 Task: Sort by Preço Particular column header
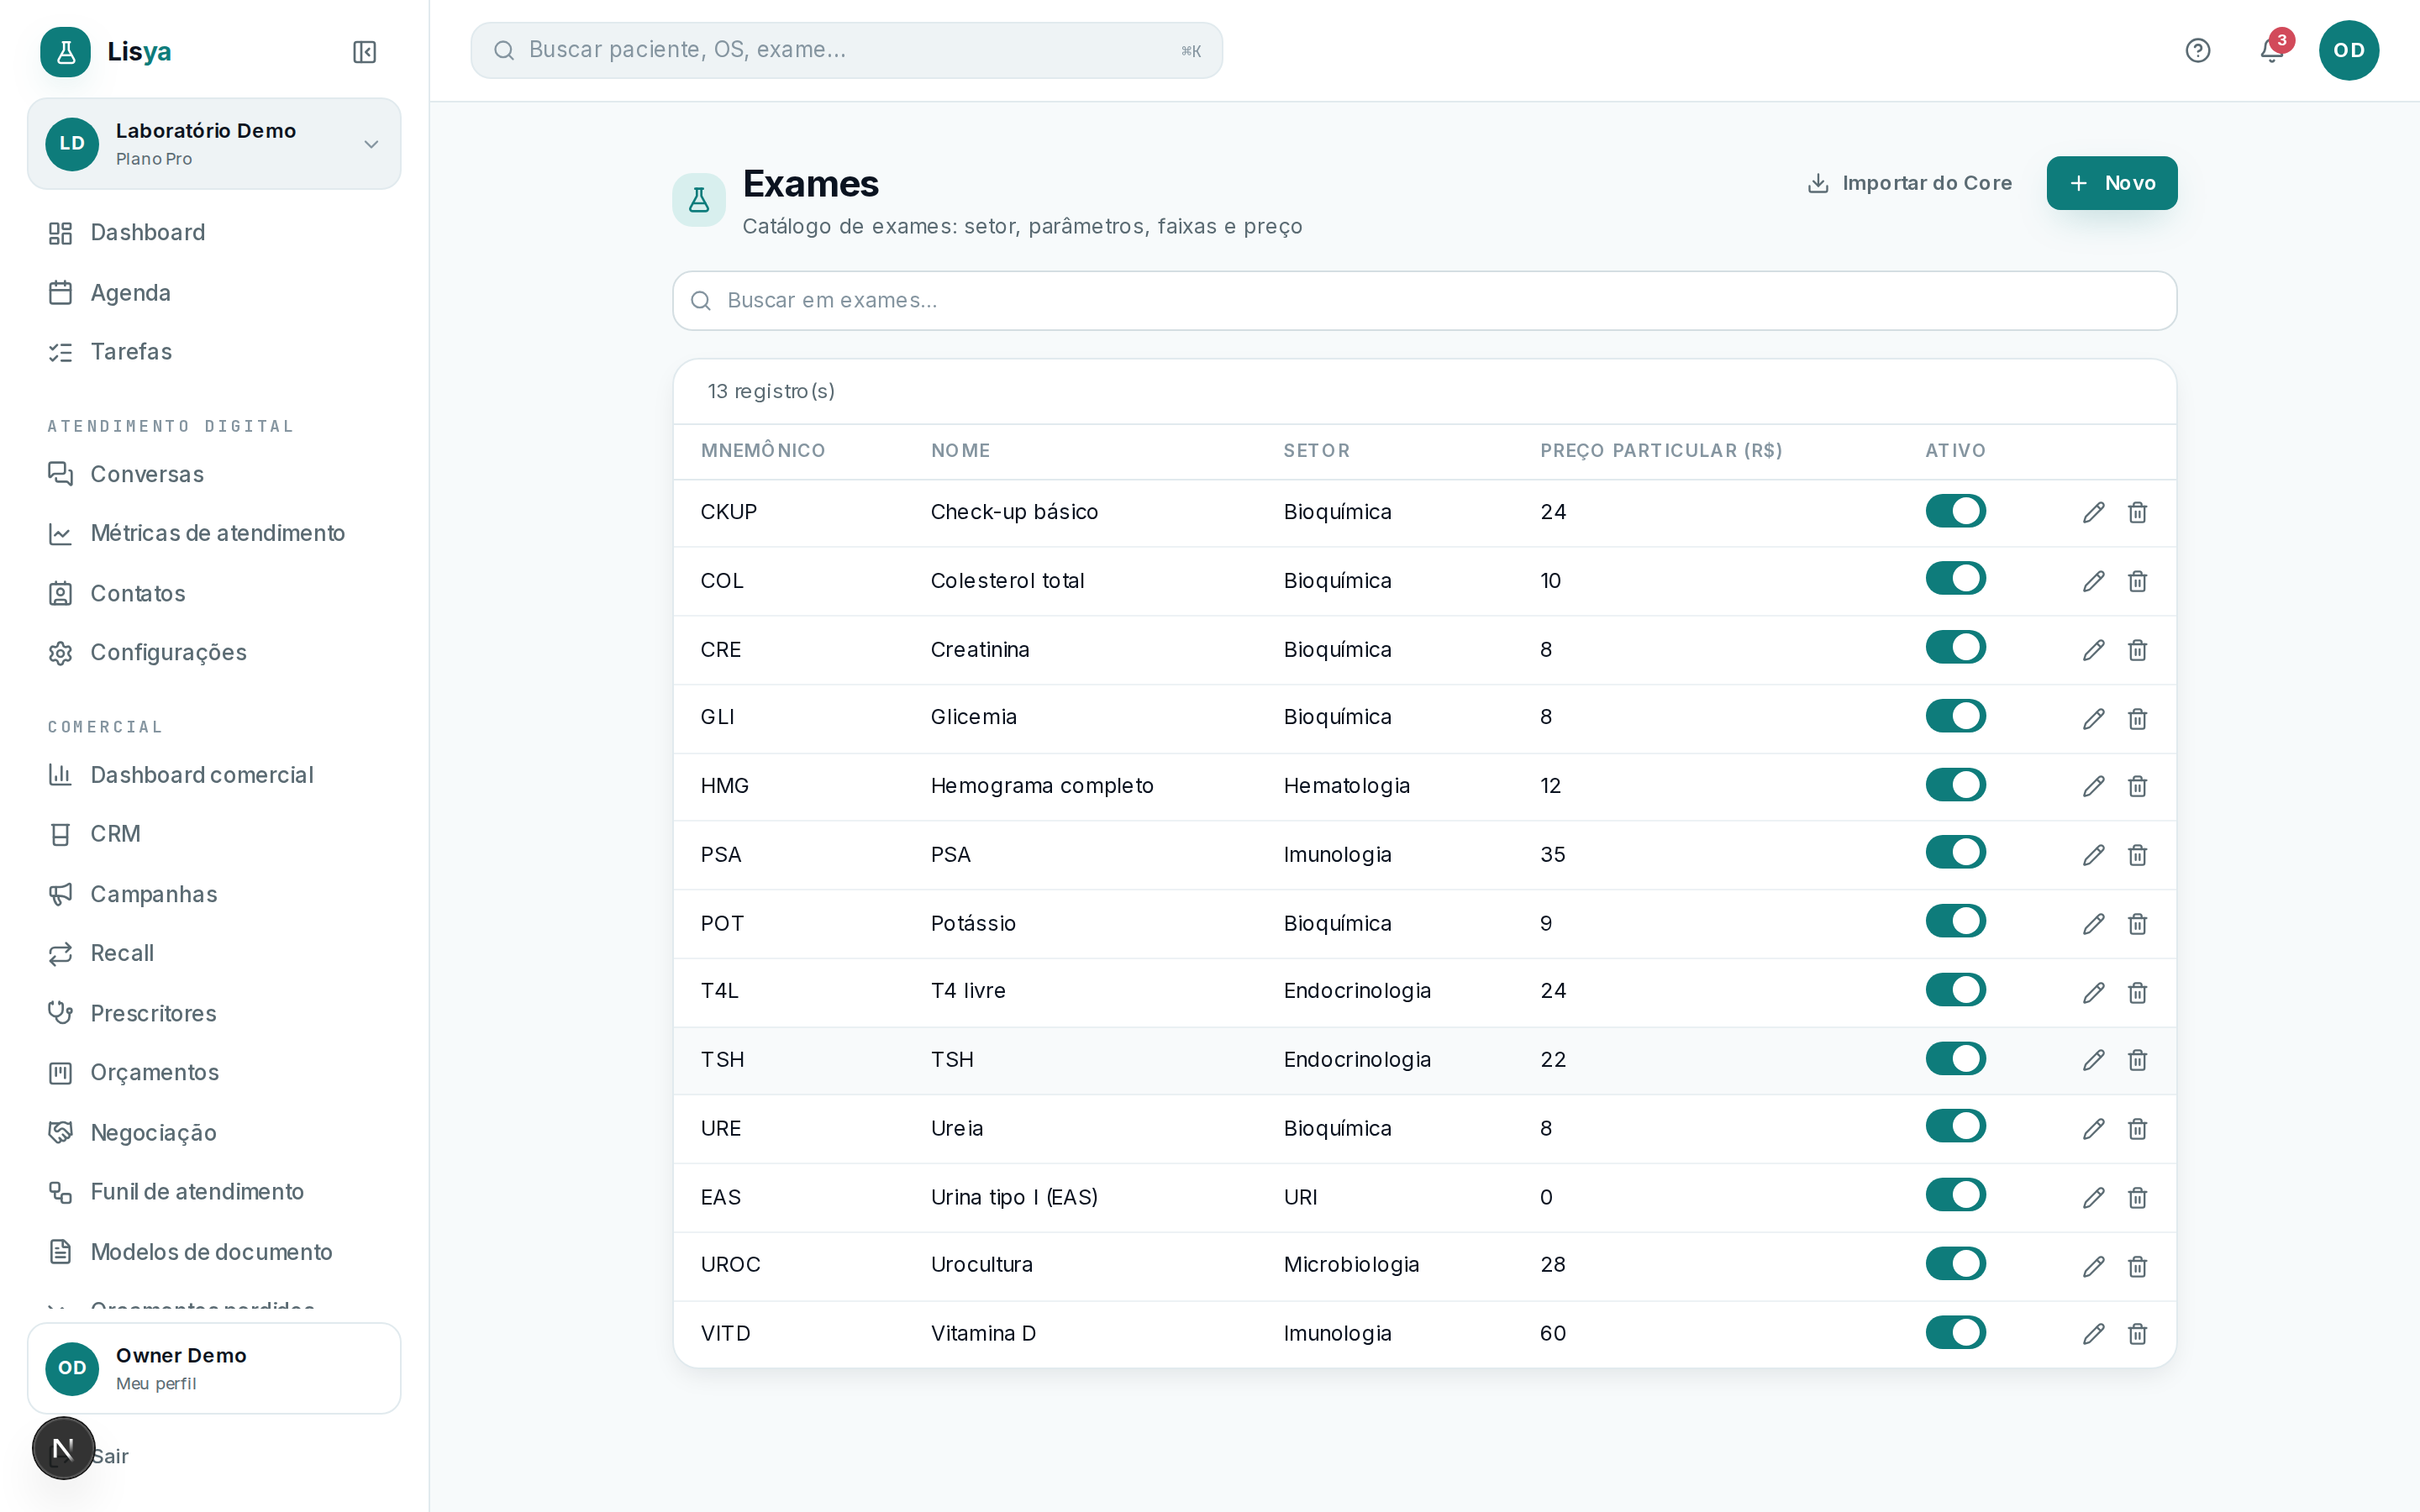1661,451
